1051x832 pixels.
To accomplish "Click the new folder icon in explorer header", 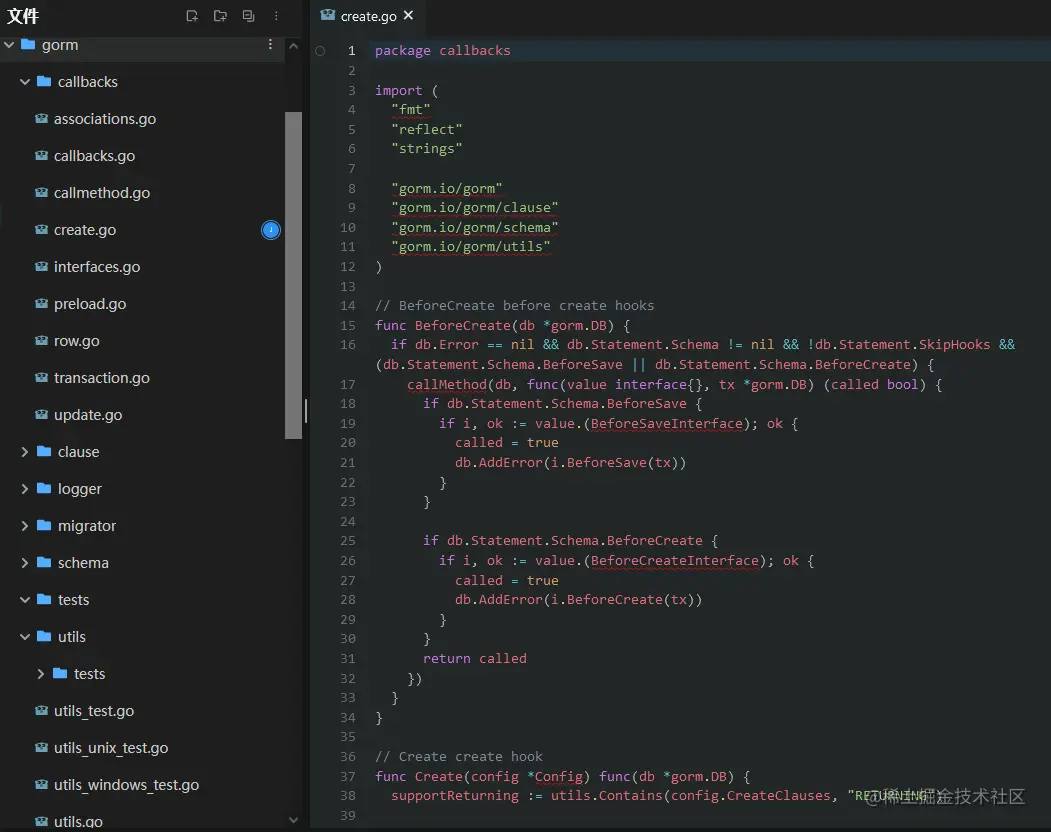I will click(220, 16).
